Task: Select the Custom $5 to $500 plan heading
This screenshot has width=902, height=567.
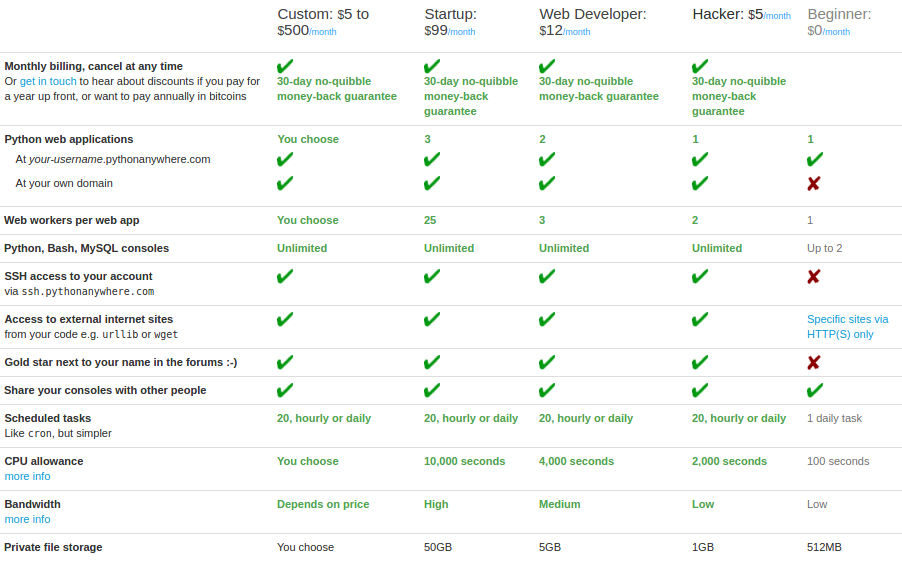Action: pyautogui.click(x=323, y=22)
